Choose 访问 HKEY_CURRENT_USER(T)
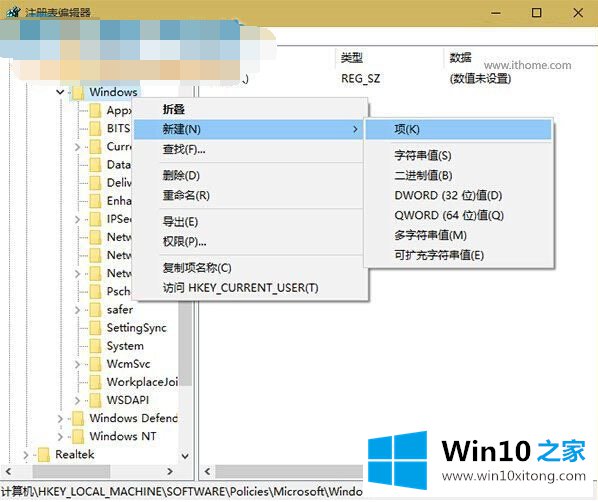Screen dimensions: 598x502 [x=248, y=288]
